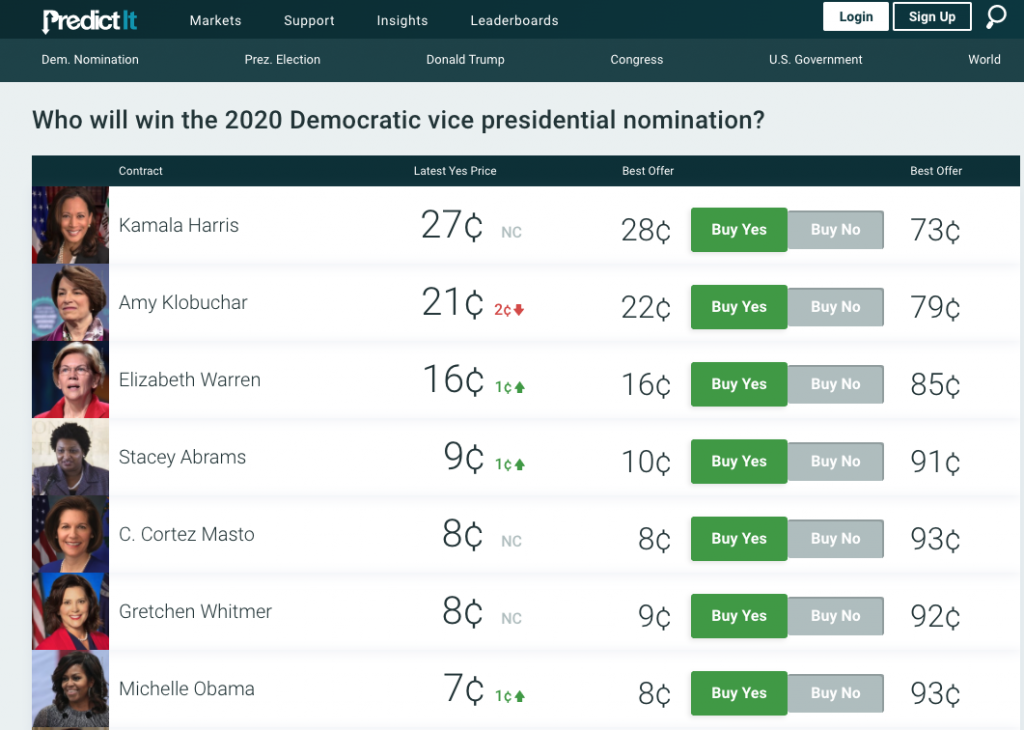Buy Yes on Kamala Harris
The image size is (1024, 730).
pos(739,230)
